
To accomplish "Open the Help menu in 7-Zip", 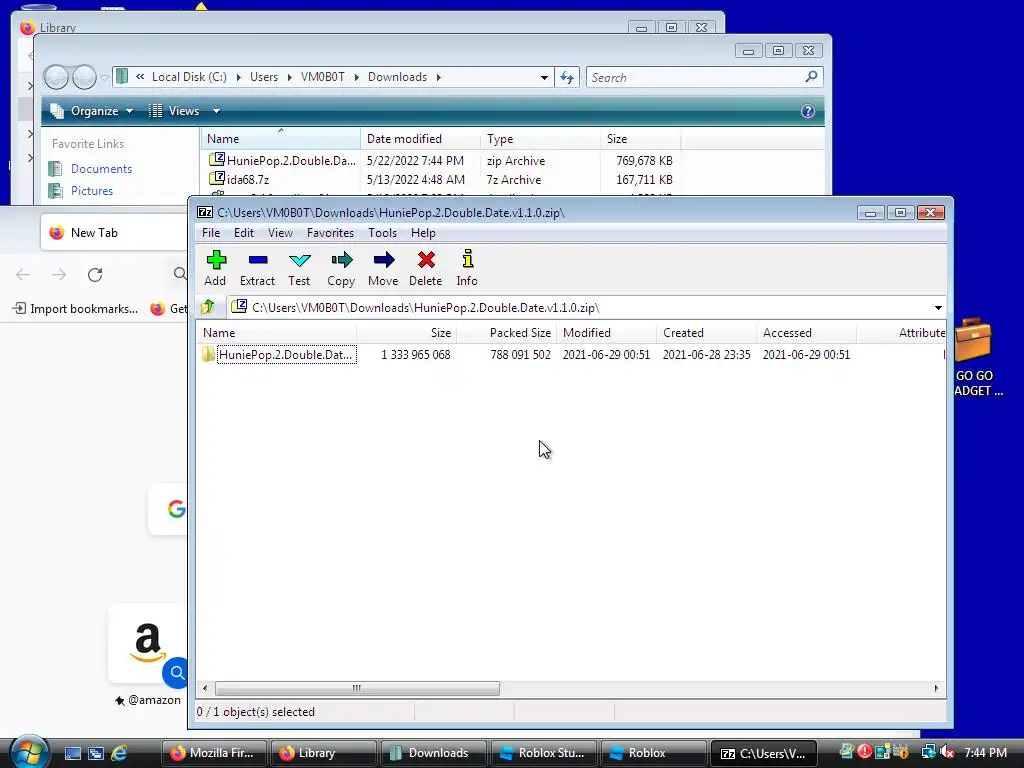I will pos(423,232).
